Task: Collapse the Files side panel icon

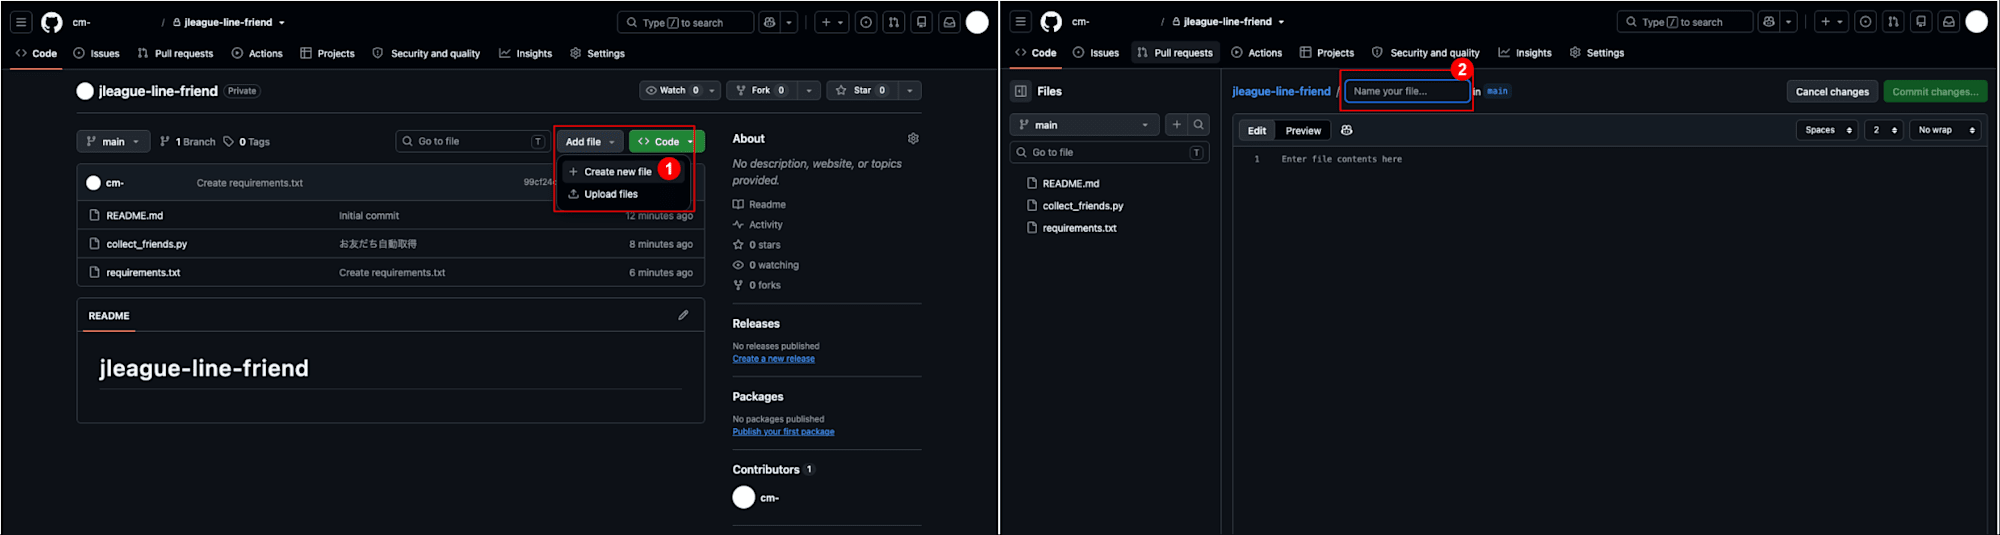Action: (1021, 91)
